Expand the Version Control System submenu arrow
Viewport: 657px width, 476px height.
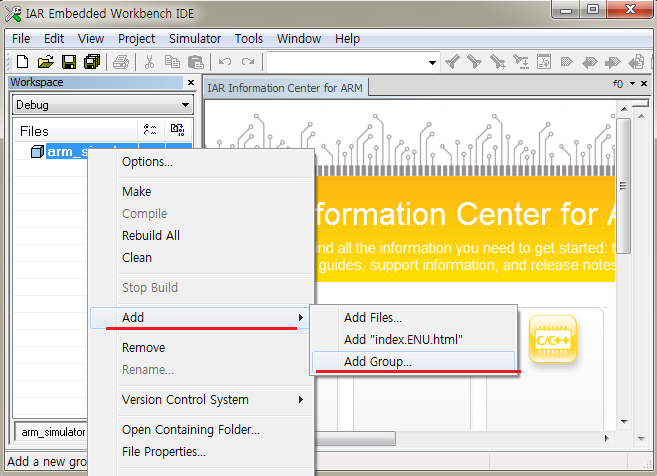pos(301,399)
